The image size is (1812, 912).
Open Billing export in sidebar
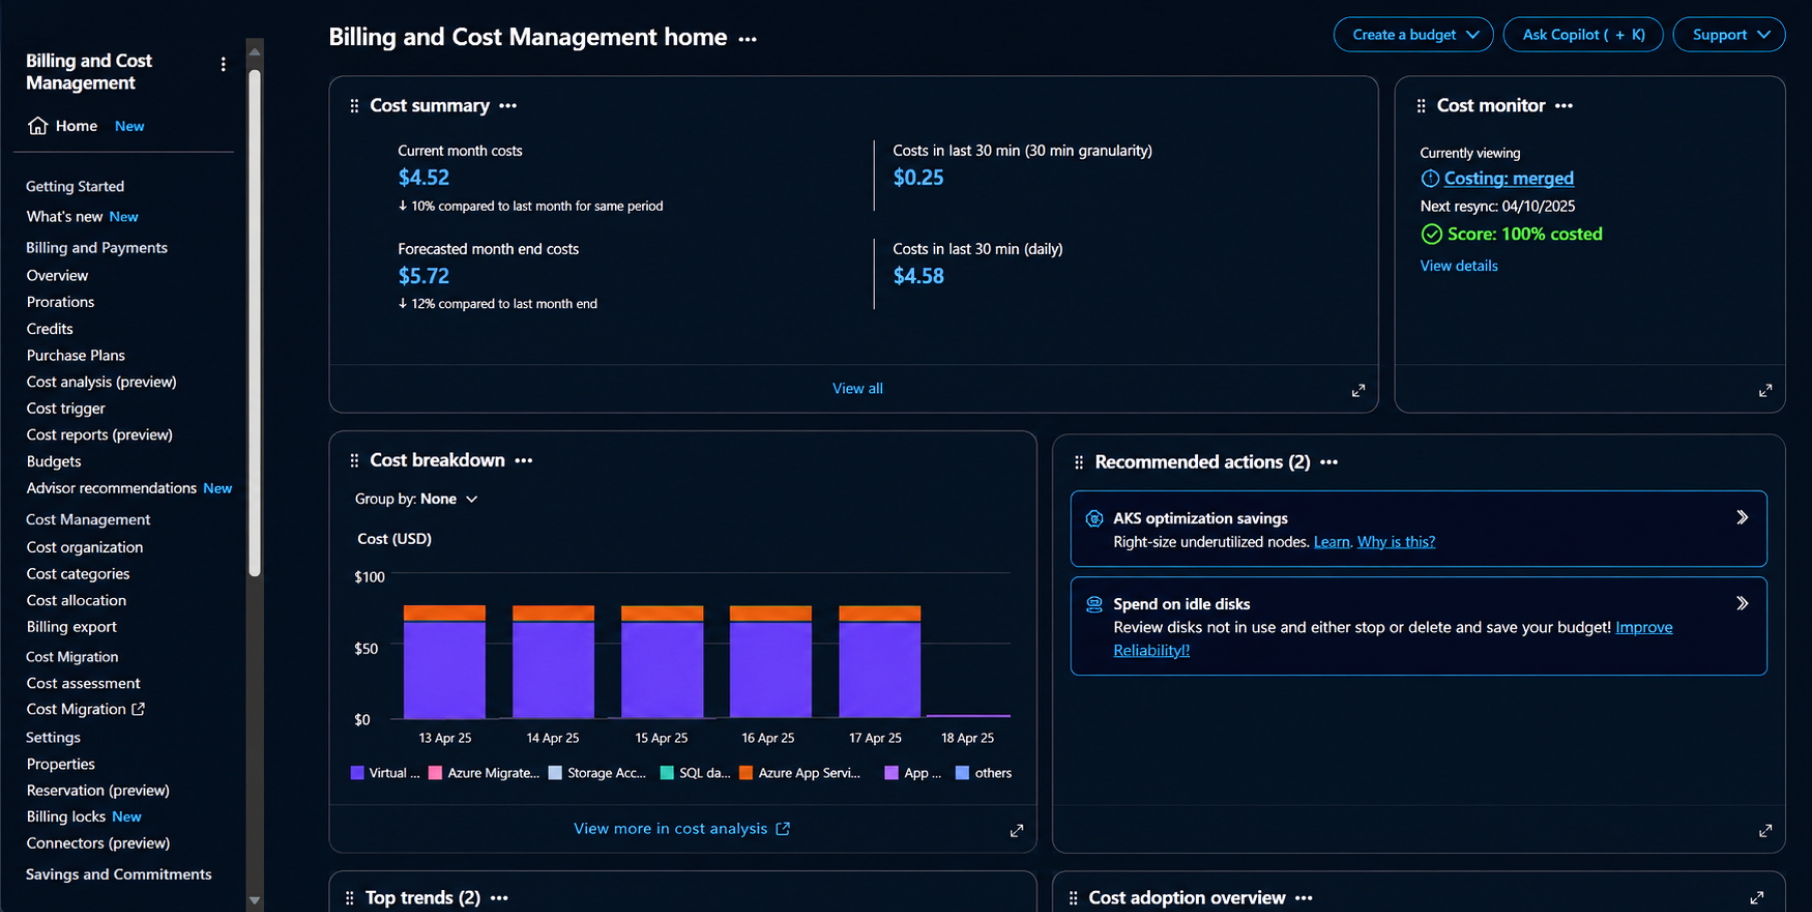(x=71, y=626)
